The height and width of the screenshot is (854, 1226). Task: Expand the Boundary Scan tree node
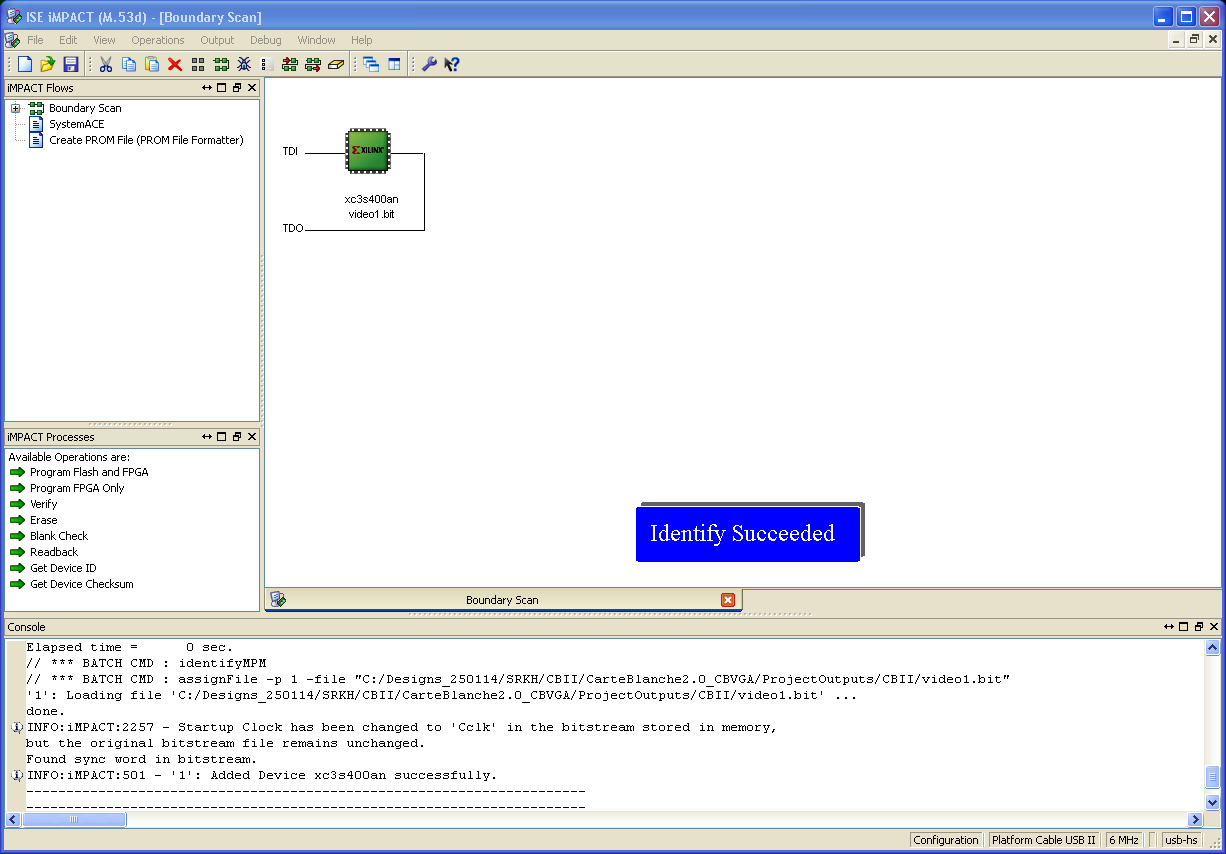[16, 108]
